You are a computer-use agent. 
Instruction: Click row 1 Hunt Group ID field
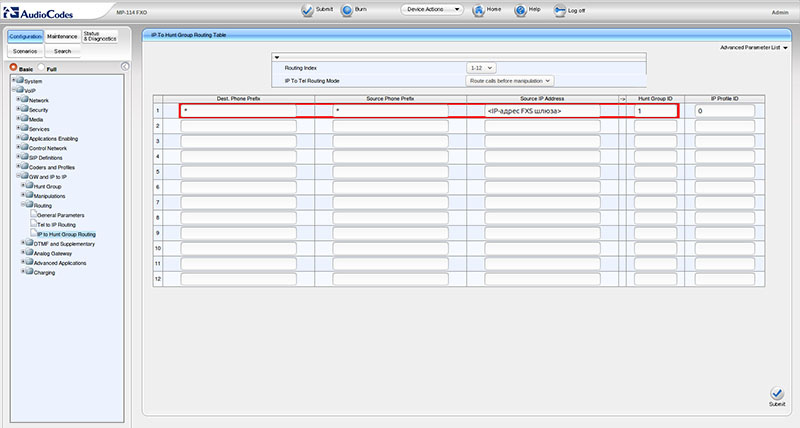[x=656, y=111]
